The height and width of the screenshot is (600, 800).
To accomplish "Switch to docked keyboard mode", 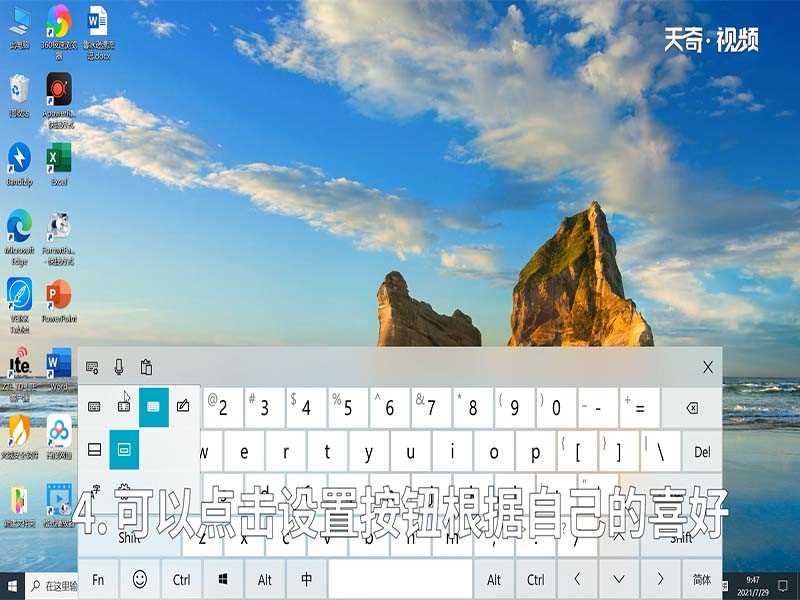I will tap(94, 449).
